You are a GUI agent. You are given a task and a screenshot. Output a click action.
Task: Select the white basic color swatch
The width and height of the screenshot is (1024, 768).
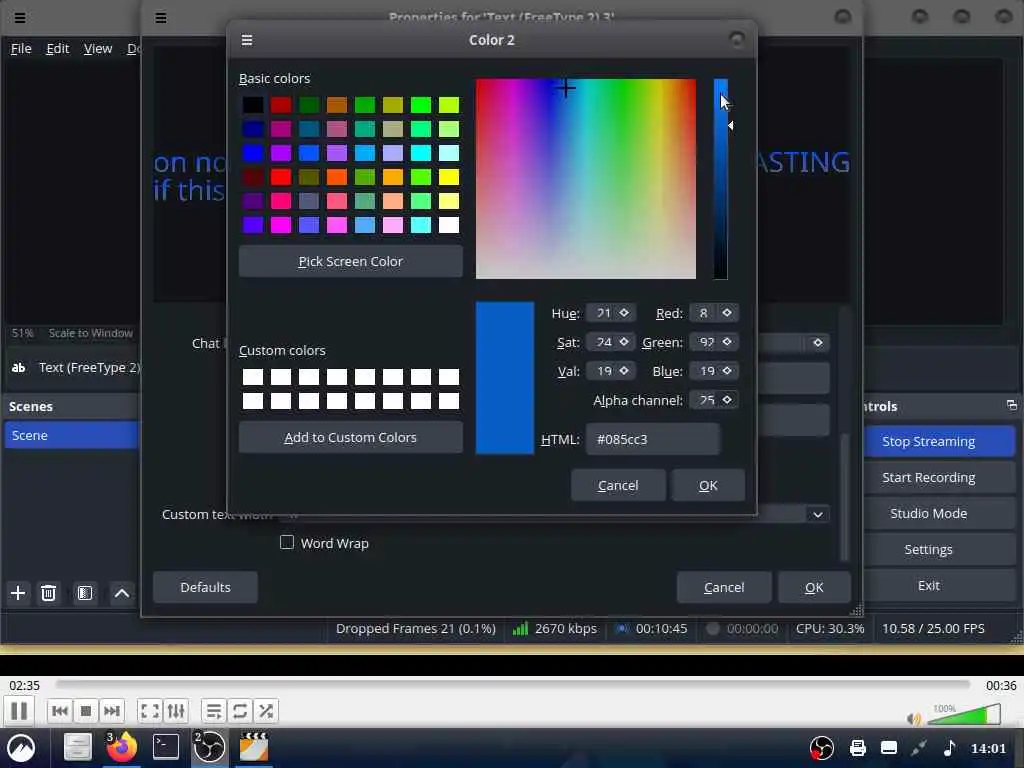449,225
